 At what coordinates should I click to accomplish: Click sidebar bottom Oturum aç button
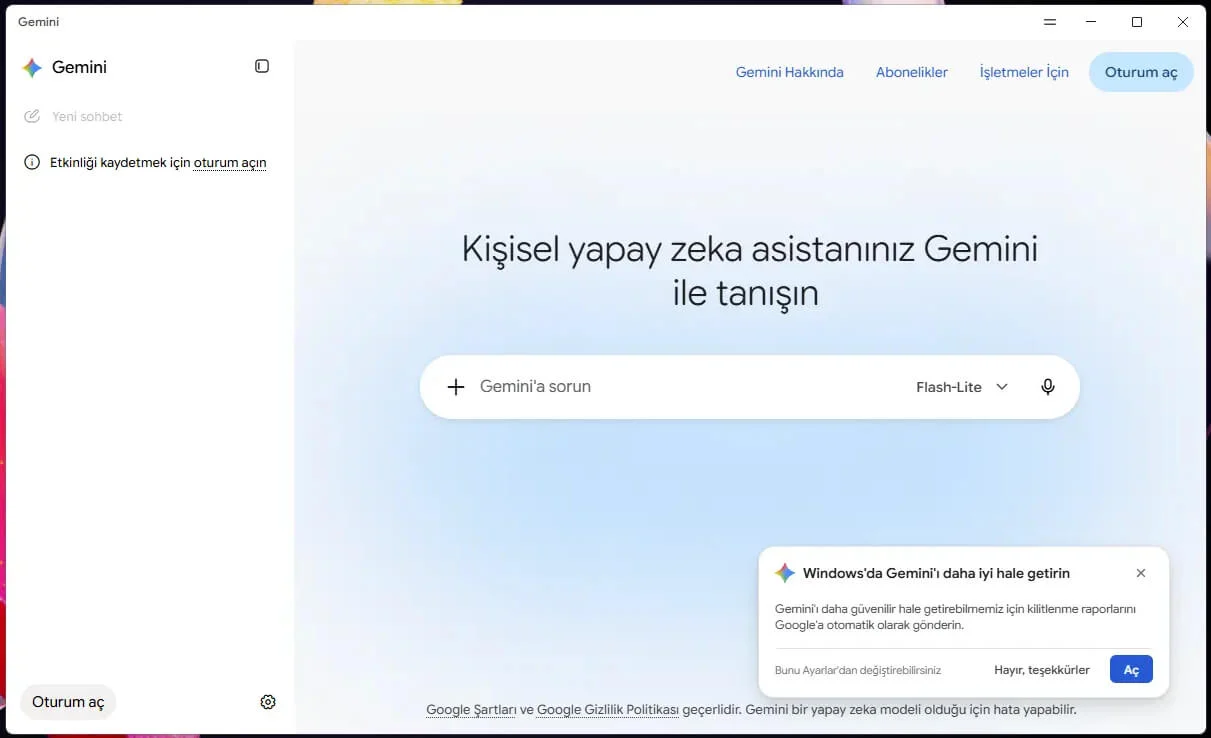pyautogui.click(x=68, y=702)
